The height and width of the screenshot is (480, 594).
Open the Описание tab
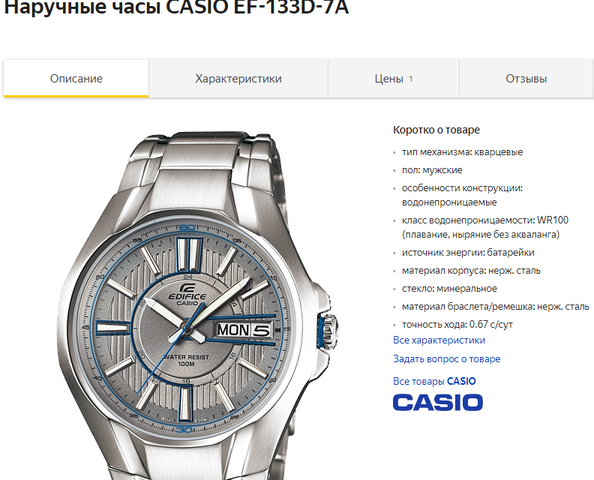click(76, 78)
